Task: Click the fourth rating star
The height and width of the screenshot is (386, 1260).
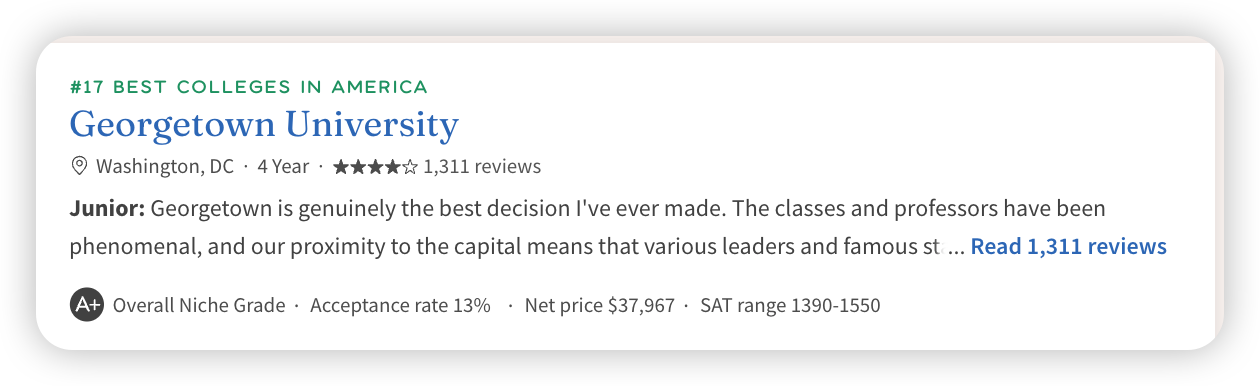Action: click(393, 166)
